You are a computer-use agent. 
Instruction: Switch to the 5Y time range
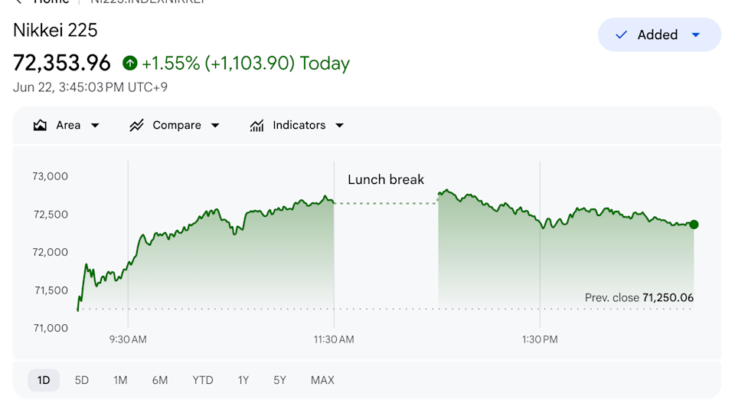(x=280, y=380)
